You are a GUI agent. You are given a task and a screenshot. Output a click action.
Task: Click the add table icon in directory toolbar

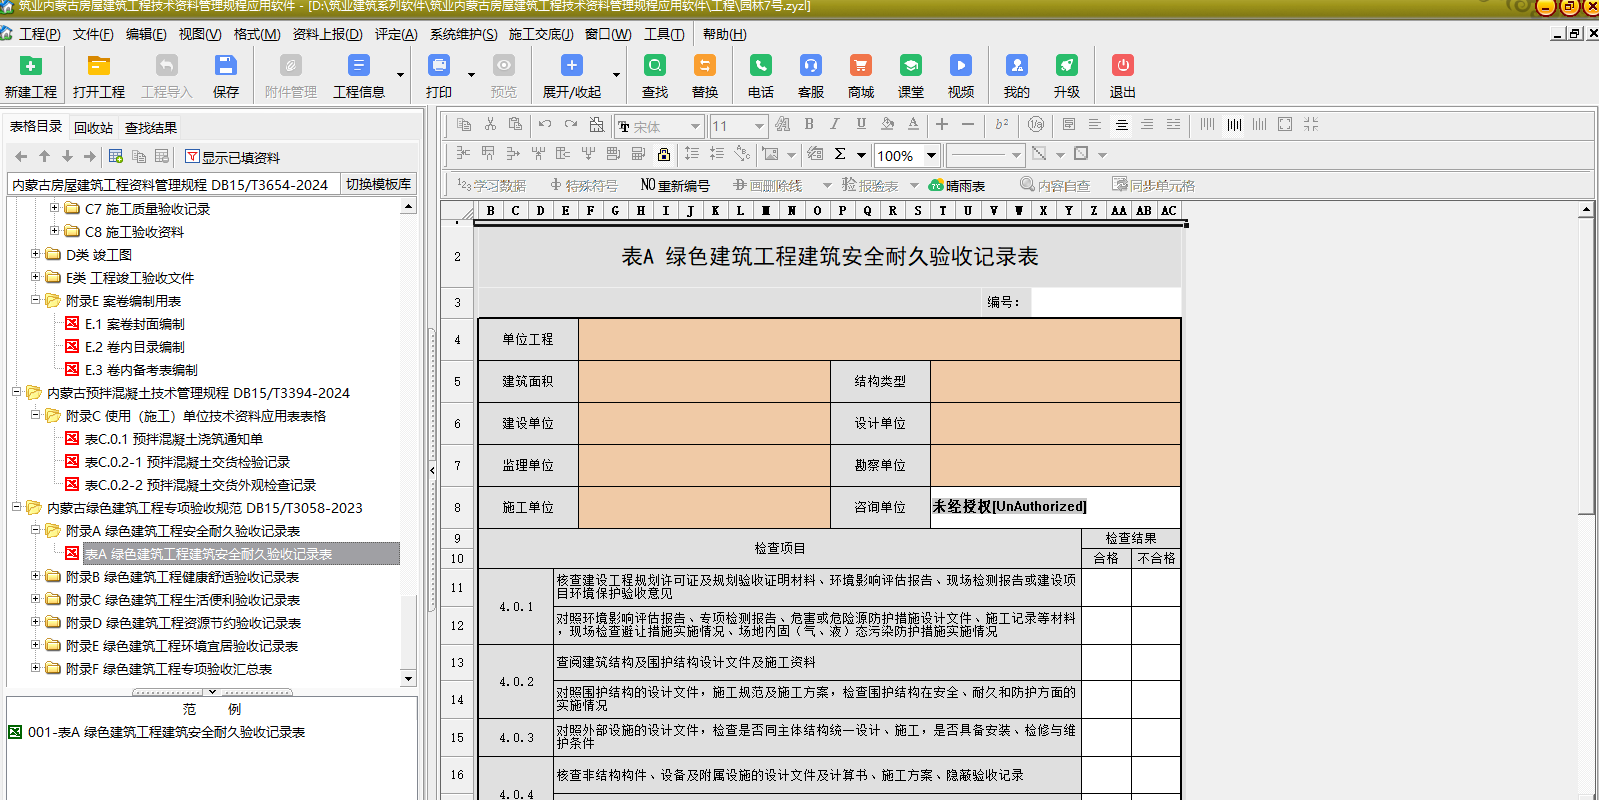pyautogui.click(x=116, y=157)
